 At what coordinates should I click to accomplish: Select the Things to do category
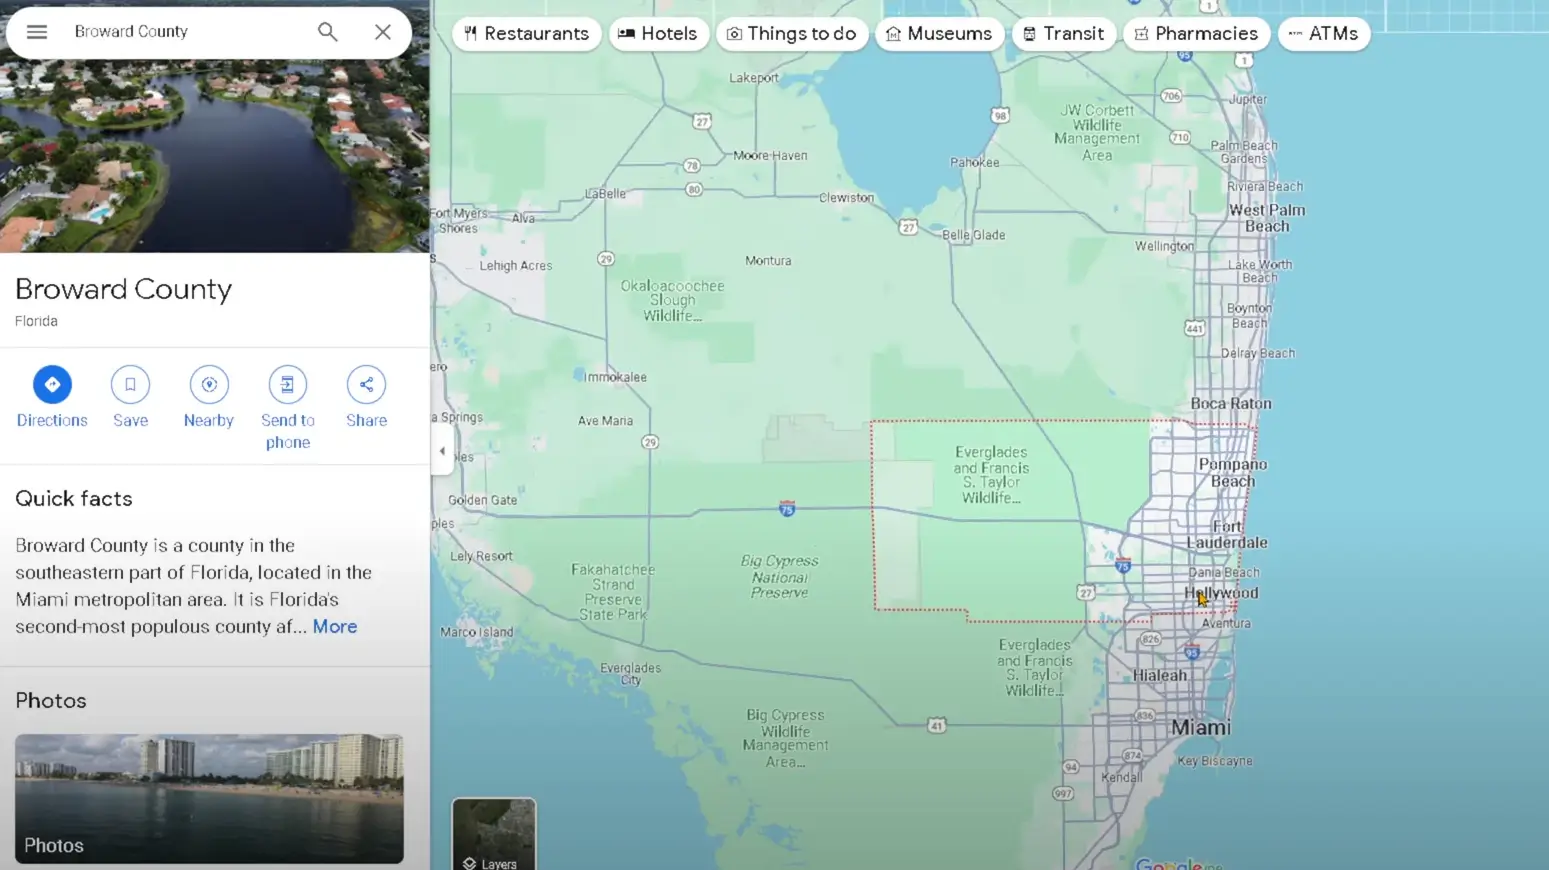pos(792,33)
